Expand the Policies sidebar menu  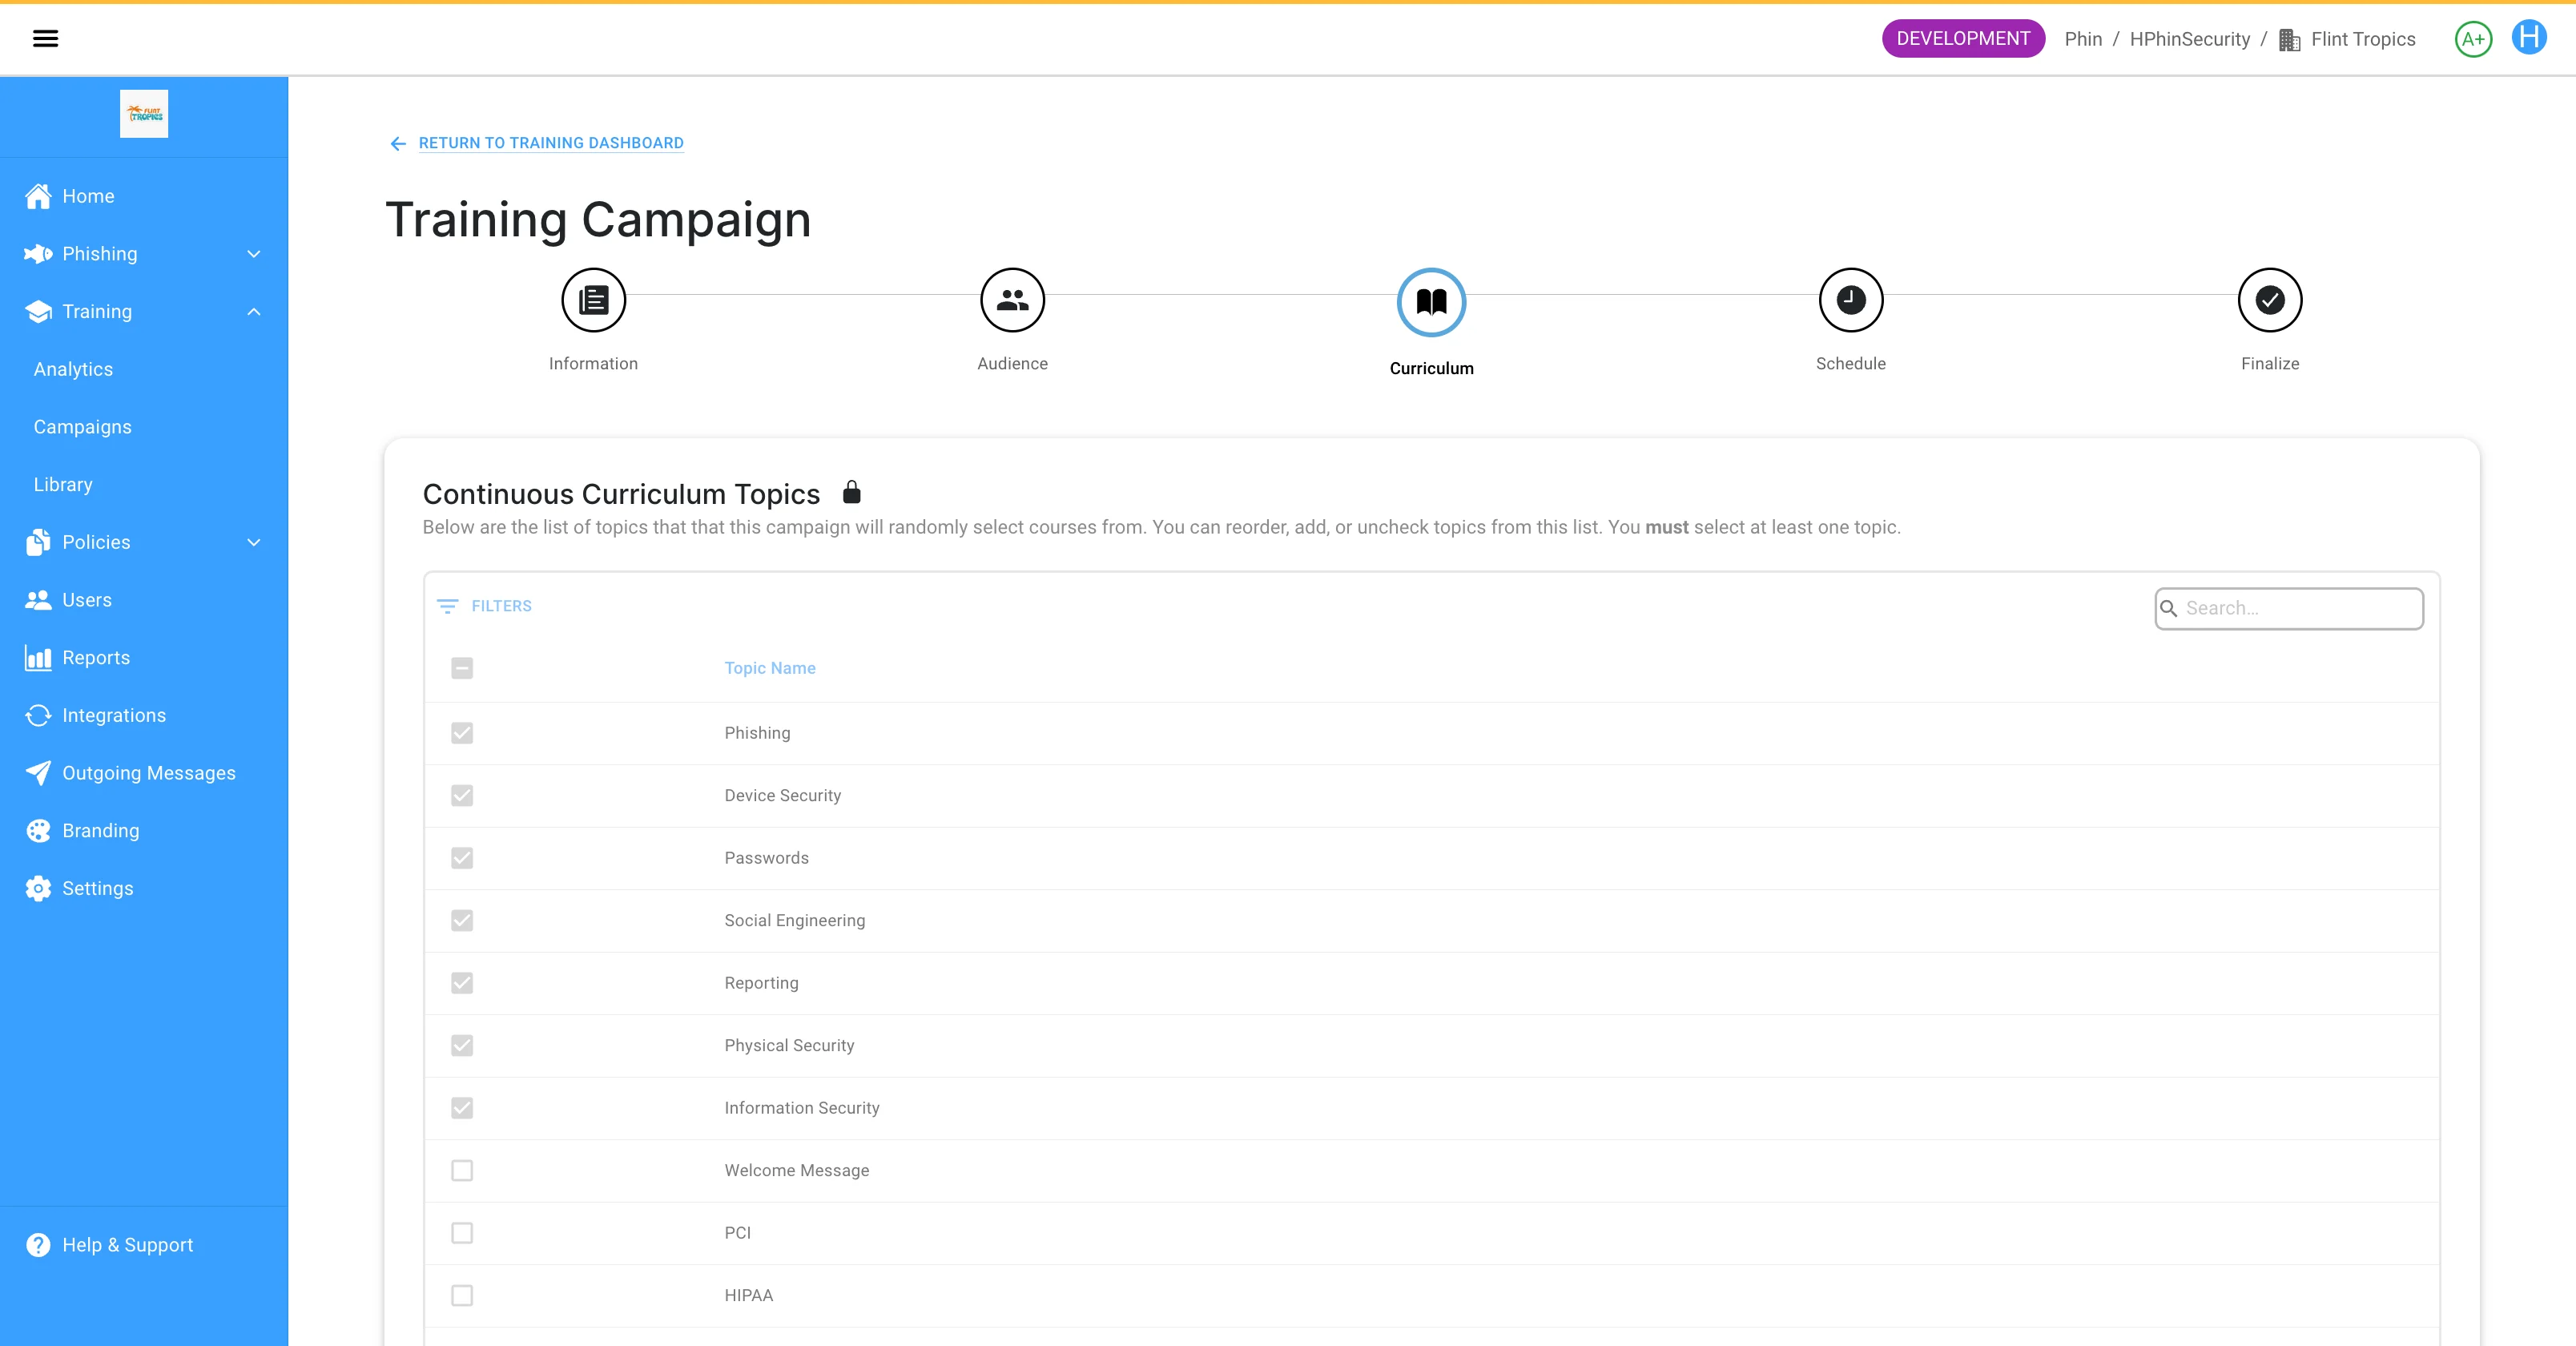click(x=254, y=542)
